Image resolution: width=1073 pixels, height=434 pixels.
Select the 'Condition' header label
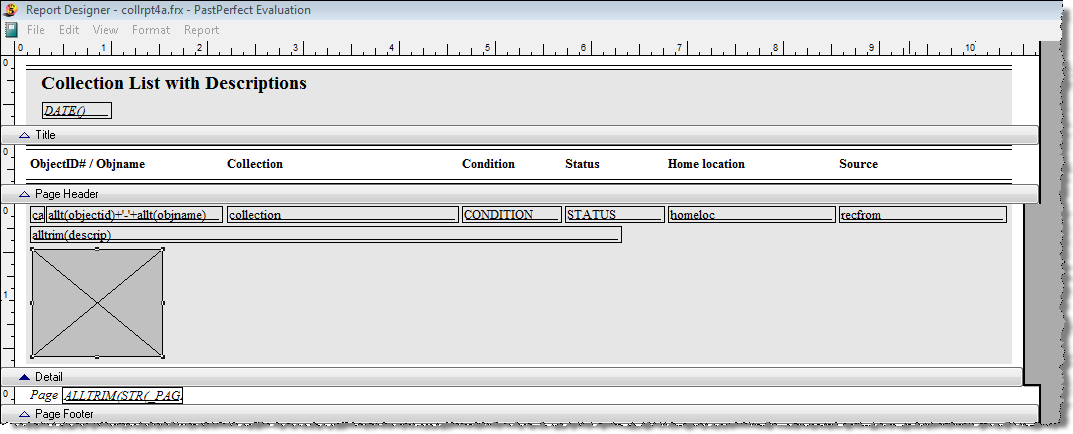point(488,164)
